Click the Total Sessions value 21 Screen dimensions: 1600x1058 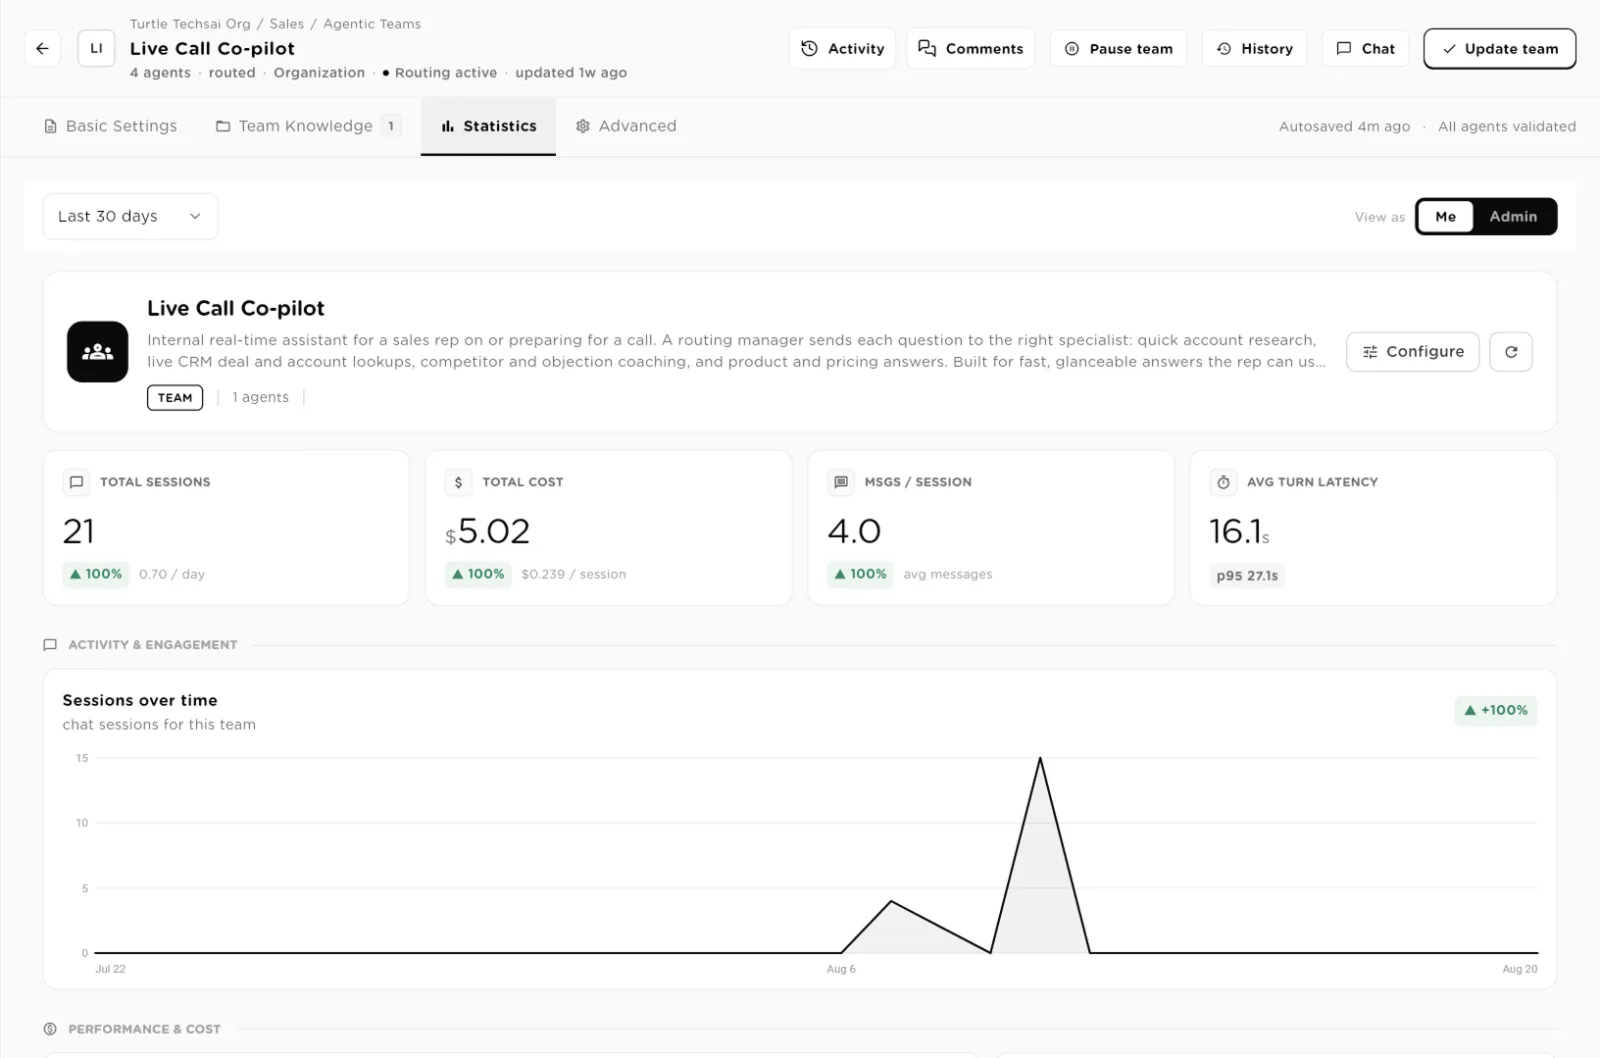point(78,531)
